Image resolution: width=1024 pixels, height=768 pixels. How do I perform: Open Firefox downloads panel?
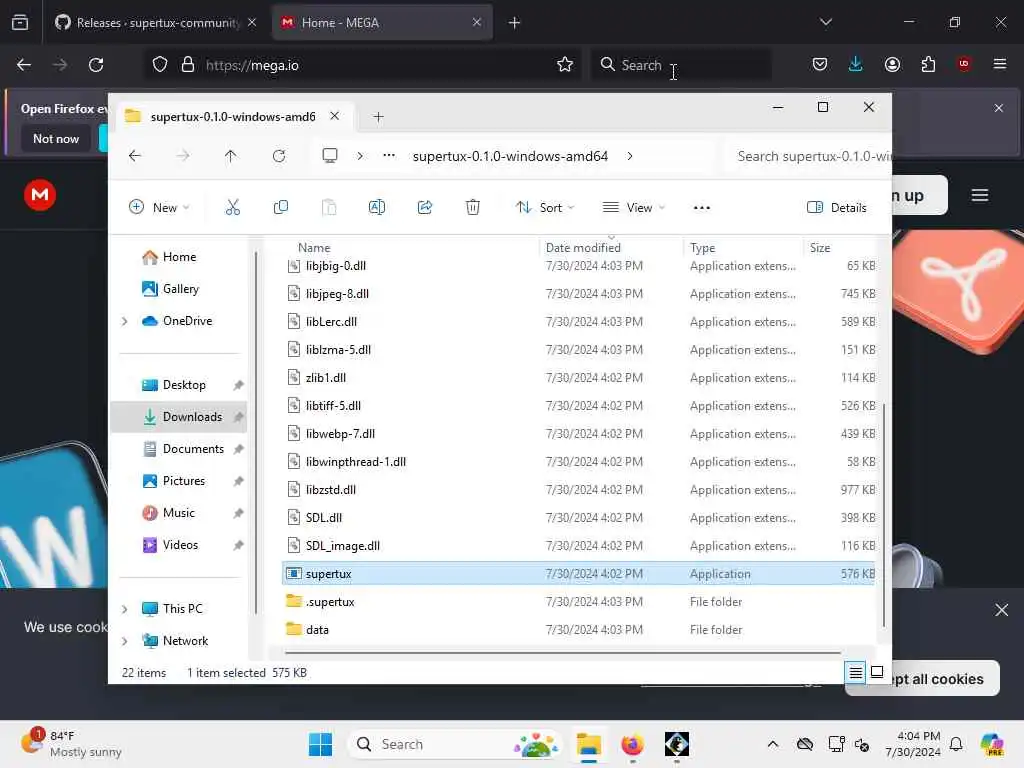pyautogui.click(x=856, y=64)
